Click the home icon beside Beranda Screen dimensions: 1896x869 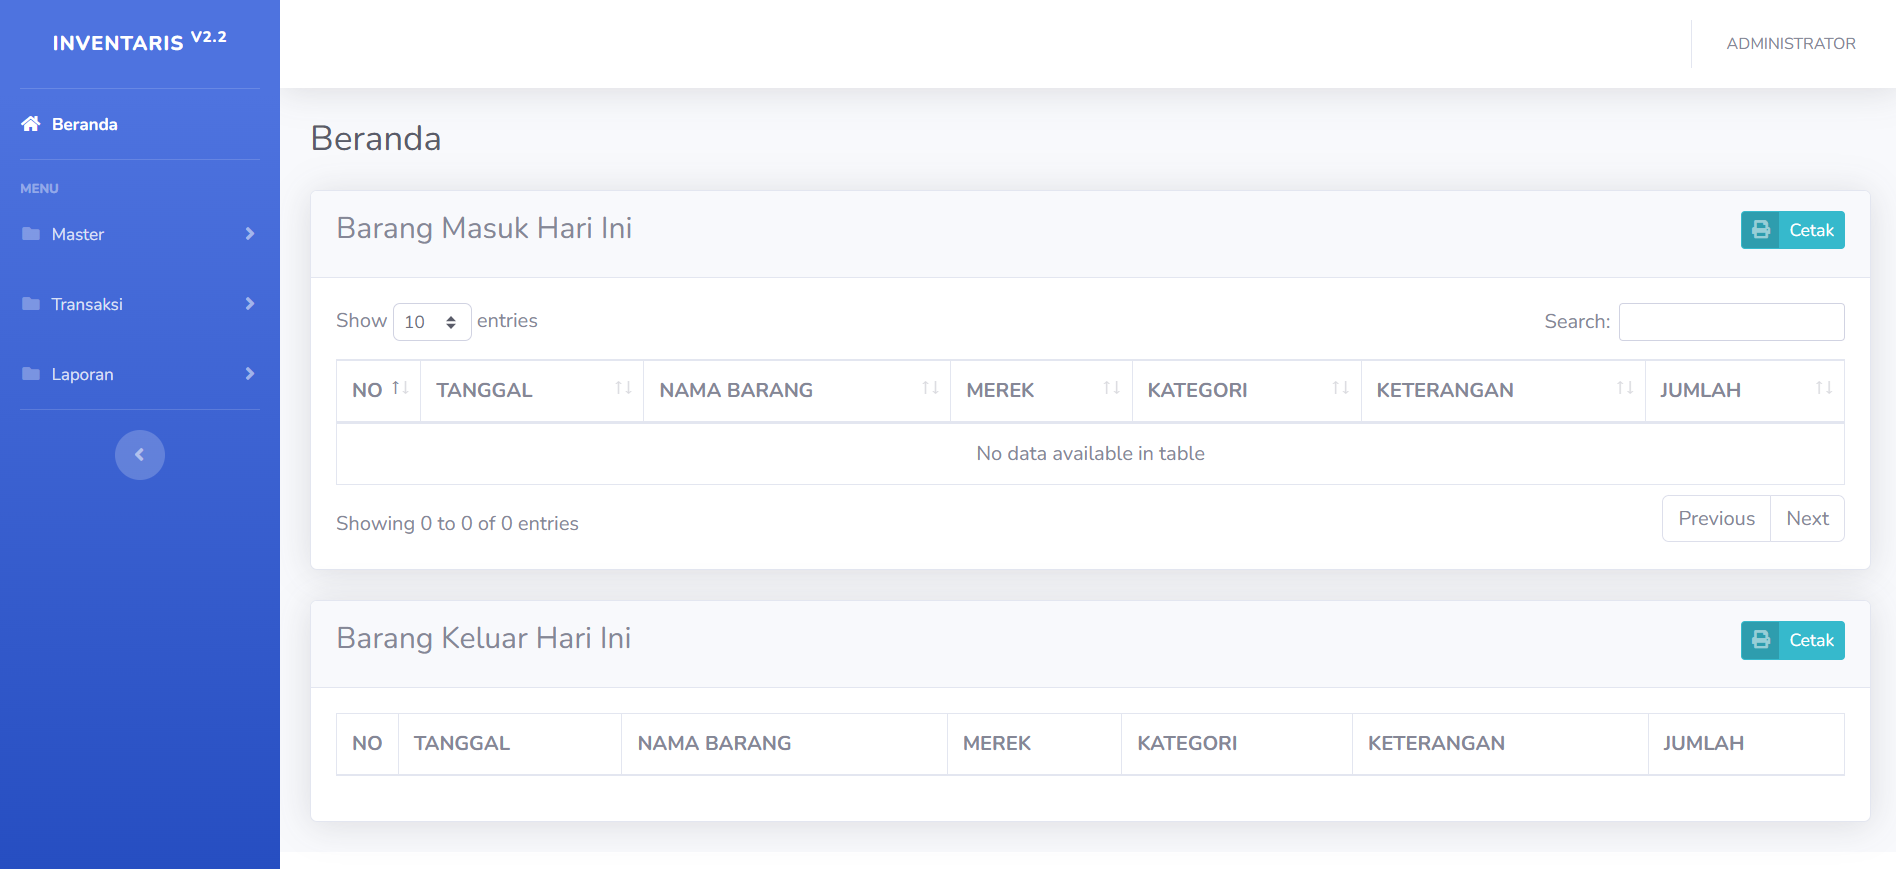(x=31, y=124)
